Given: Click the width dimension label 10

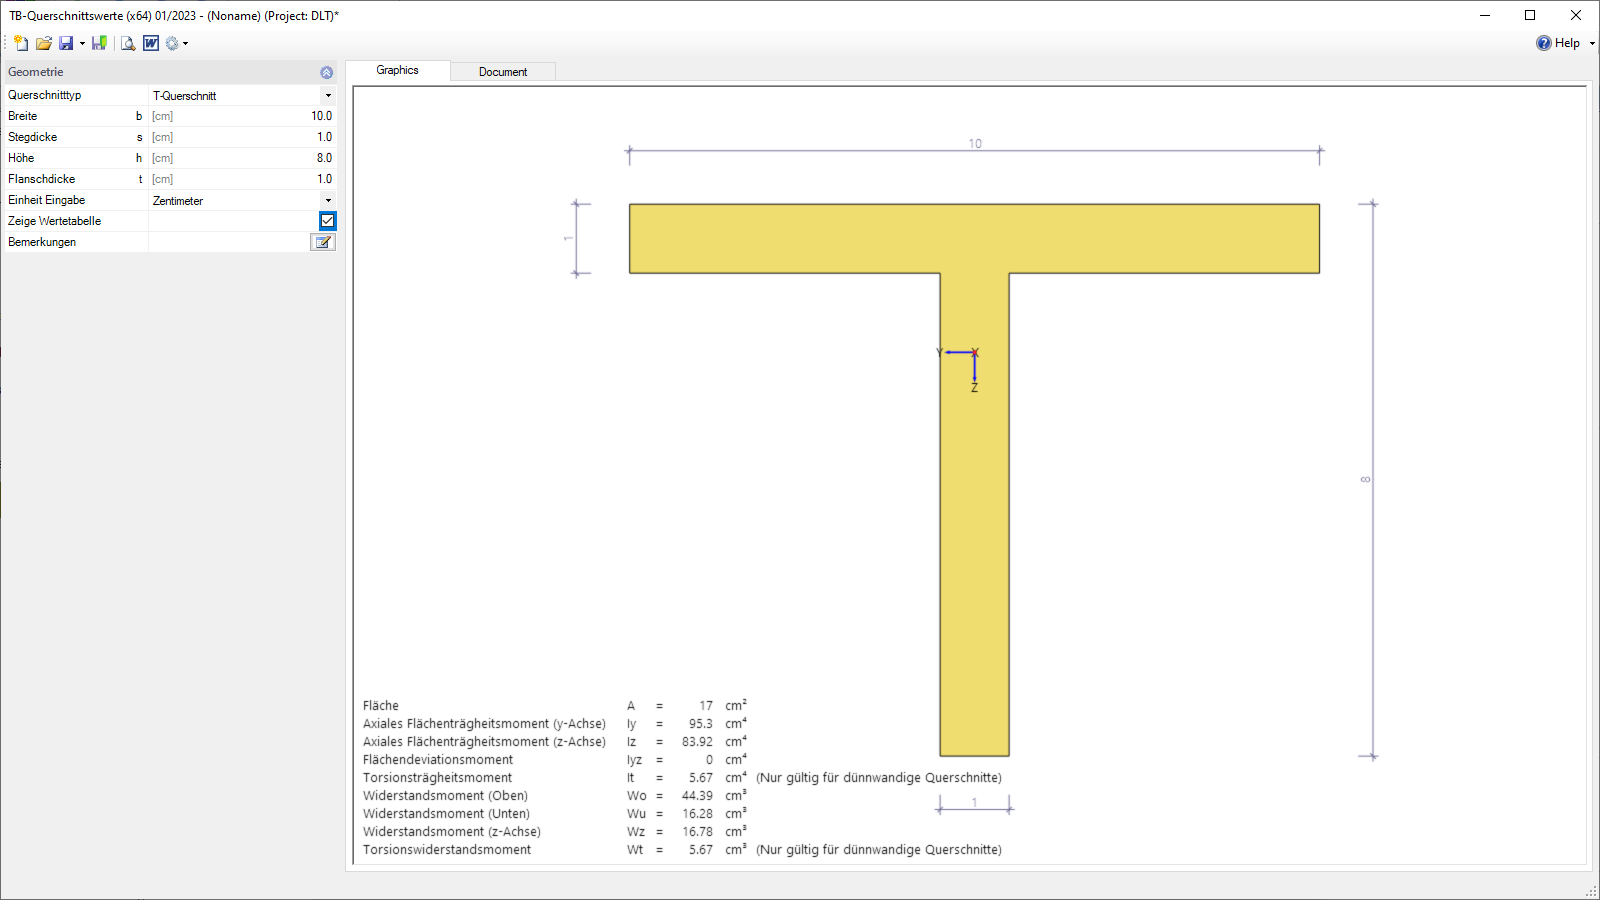Looking at the screenshot, I should pyautogui.click(x=975, y=144).
